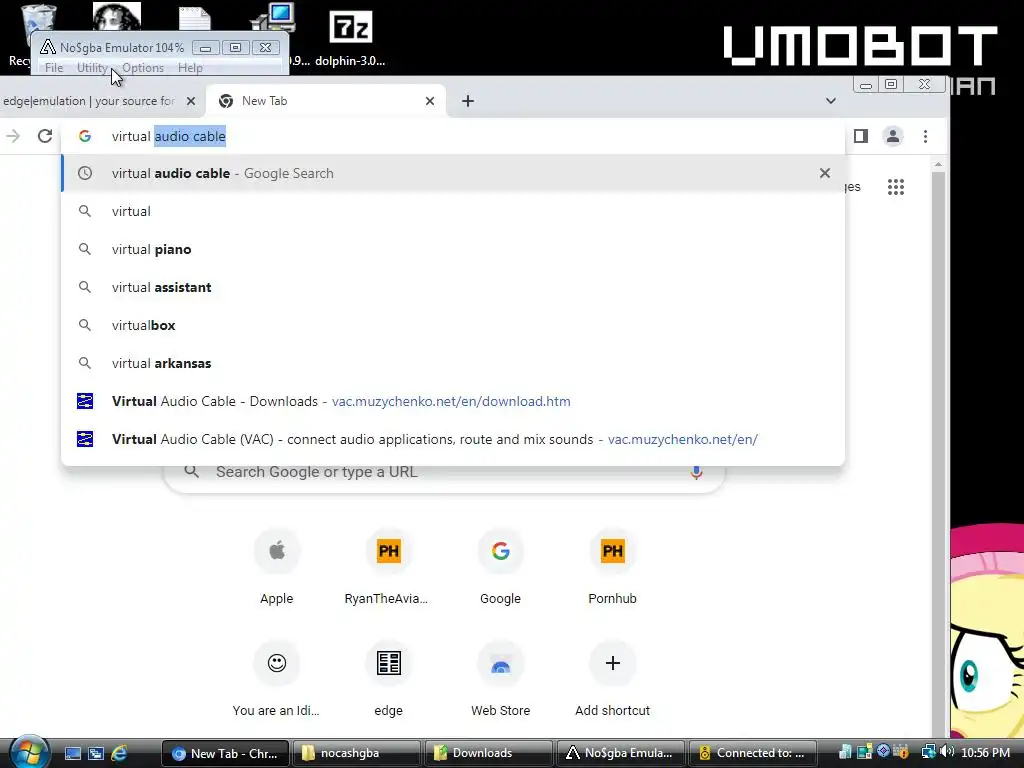
Task: Reload the page with the refresh icon
Action: [x=44, y=136]
